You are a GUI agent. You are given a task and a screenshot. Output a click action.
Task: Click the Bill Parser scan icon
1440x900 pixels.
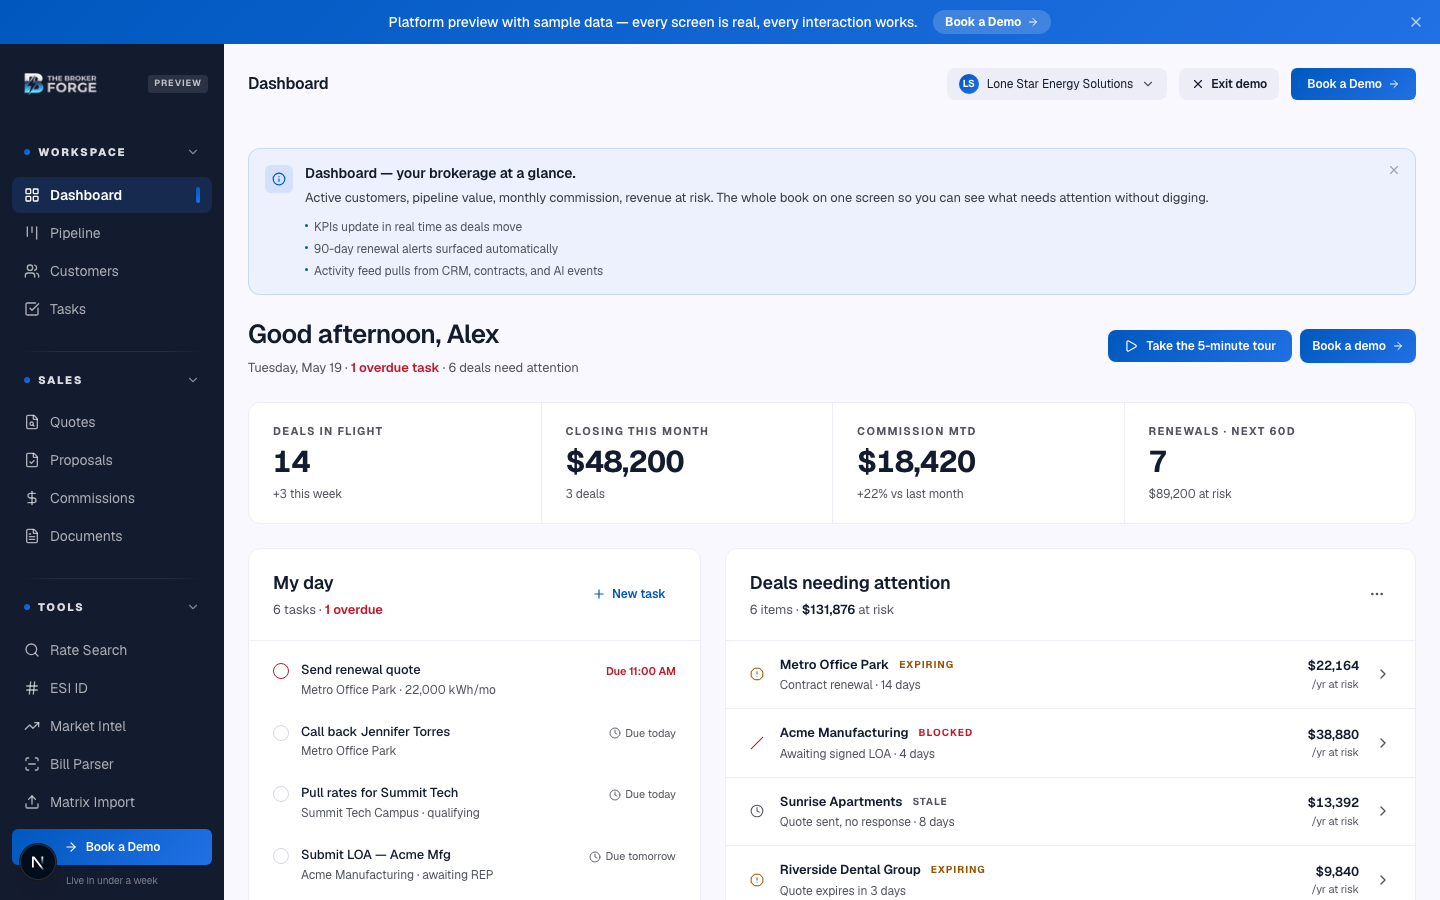coord(32,764)
